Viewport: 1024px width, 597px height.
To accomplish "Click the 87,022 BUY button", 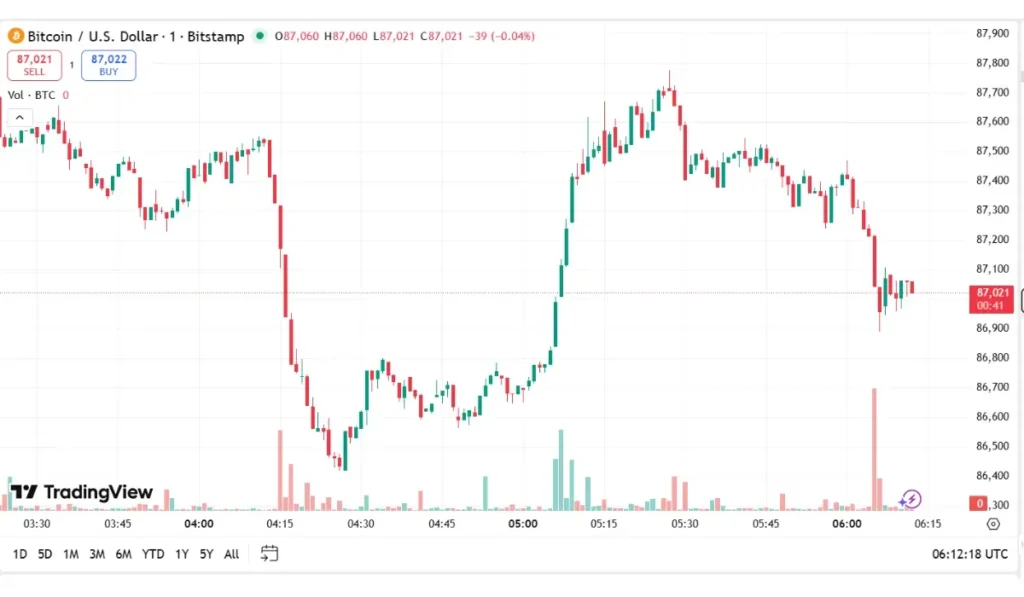I will point(108,62).
